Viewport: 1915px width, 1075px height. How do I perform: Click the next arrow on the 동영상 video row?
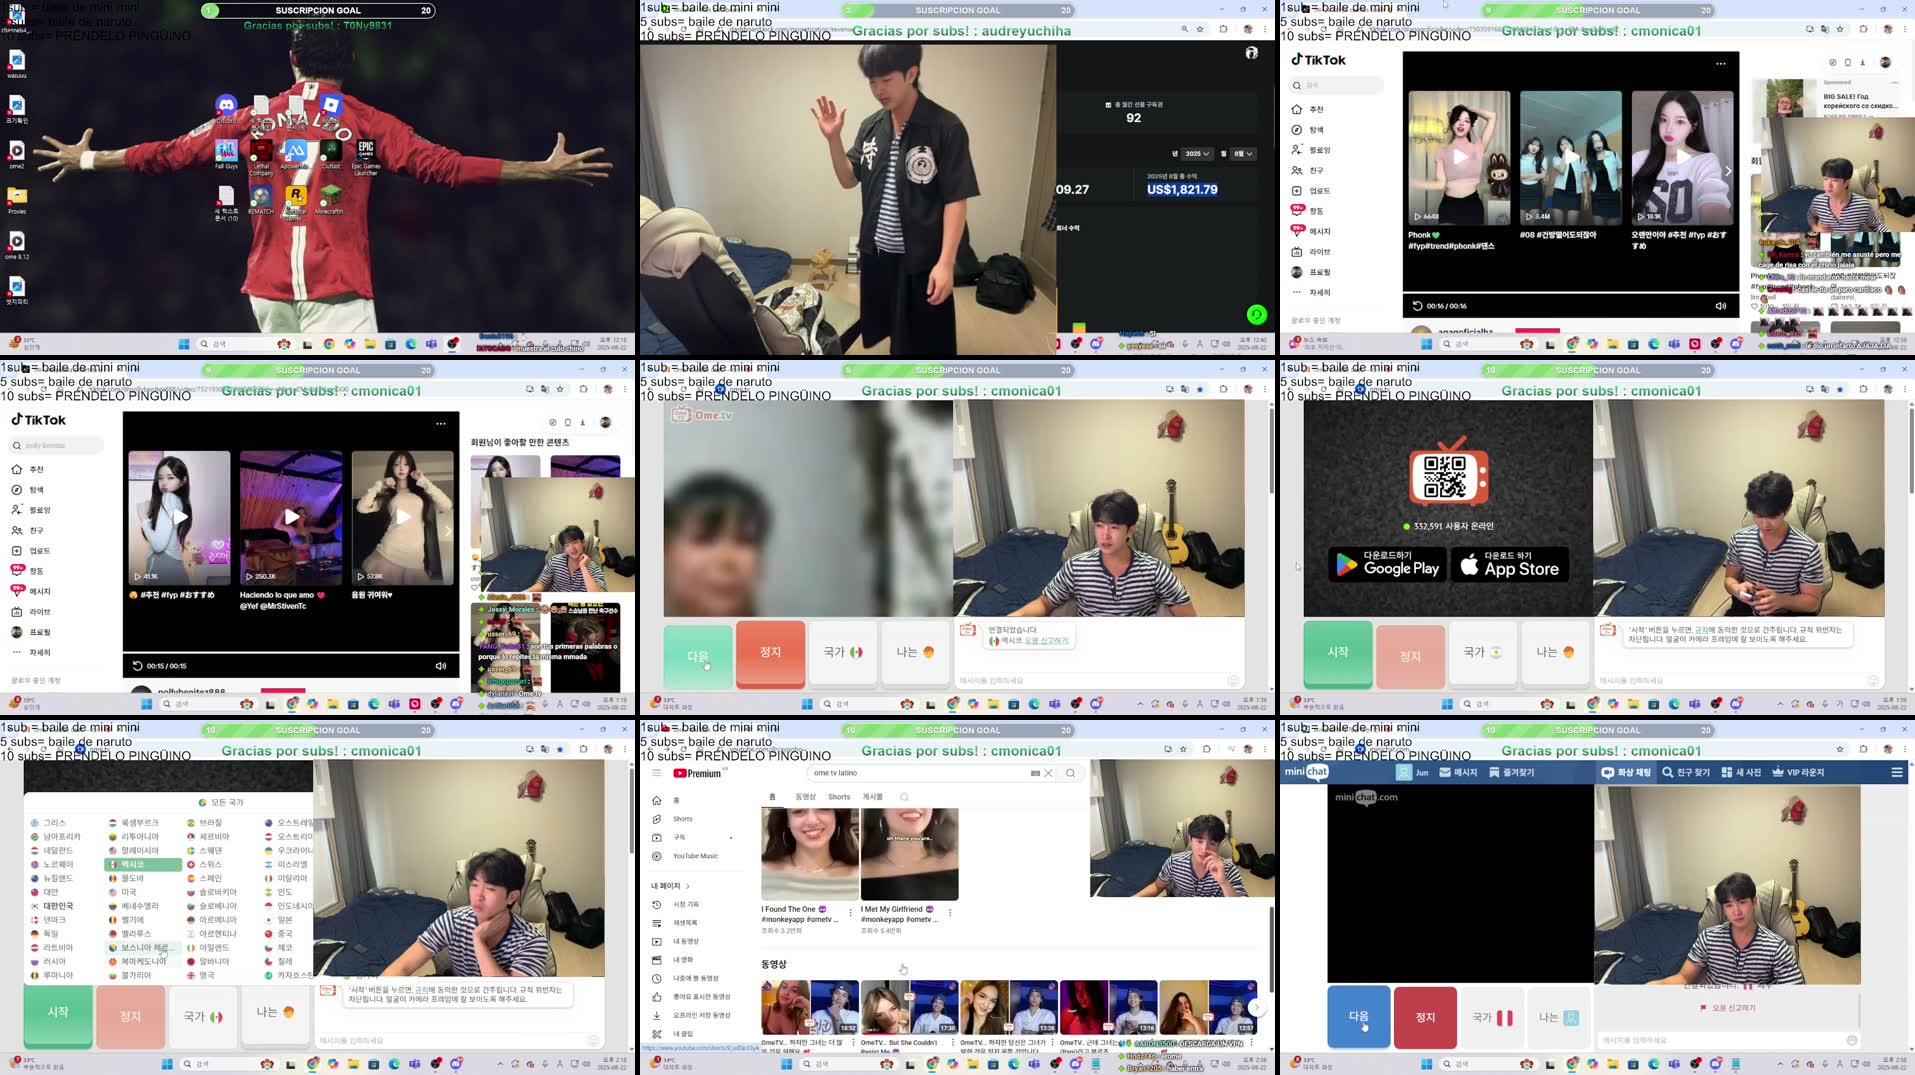click(x=1257, y=1008)
